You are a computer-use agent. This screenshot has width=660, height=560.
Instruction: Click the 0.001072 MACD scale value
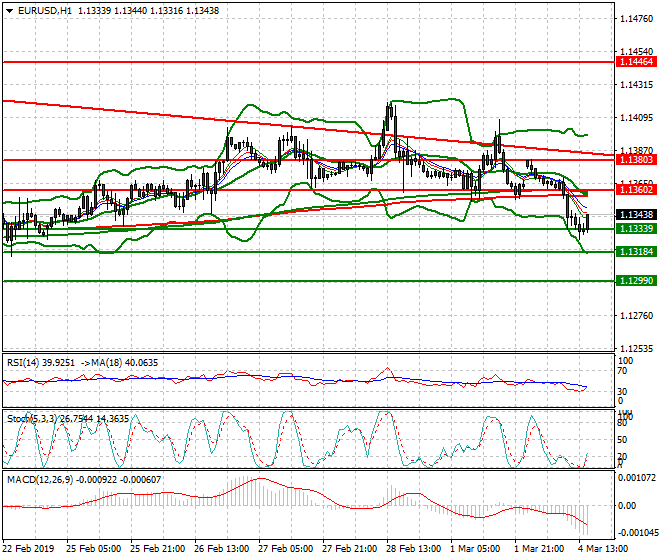pos(637,478)
